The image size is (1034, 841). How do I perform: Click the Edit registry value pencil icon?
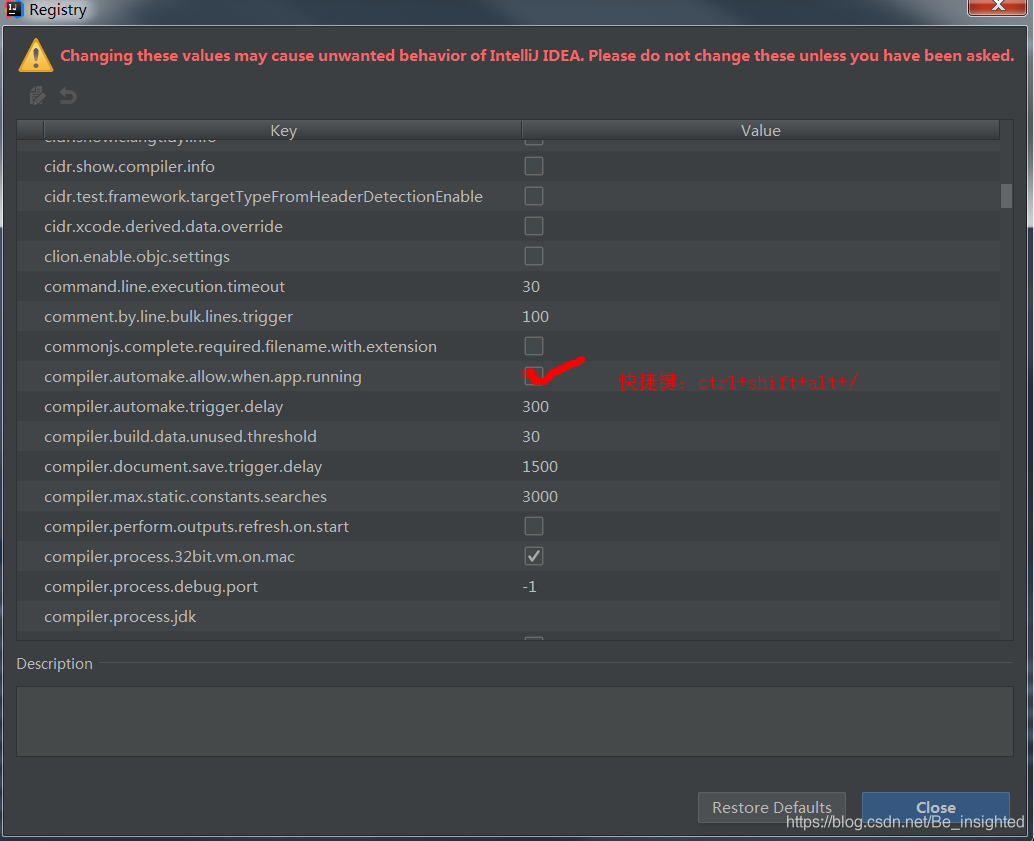tap(37, 96)
